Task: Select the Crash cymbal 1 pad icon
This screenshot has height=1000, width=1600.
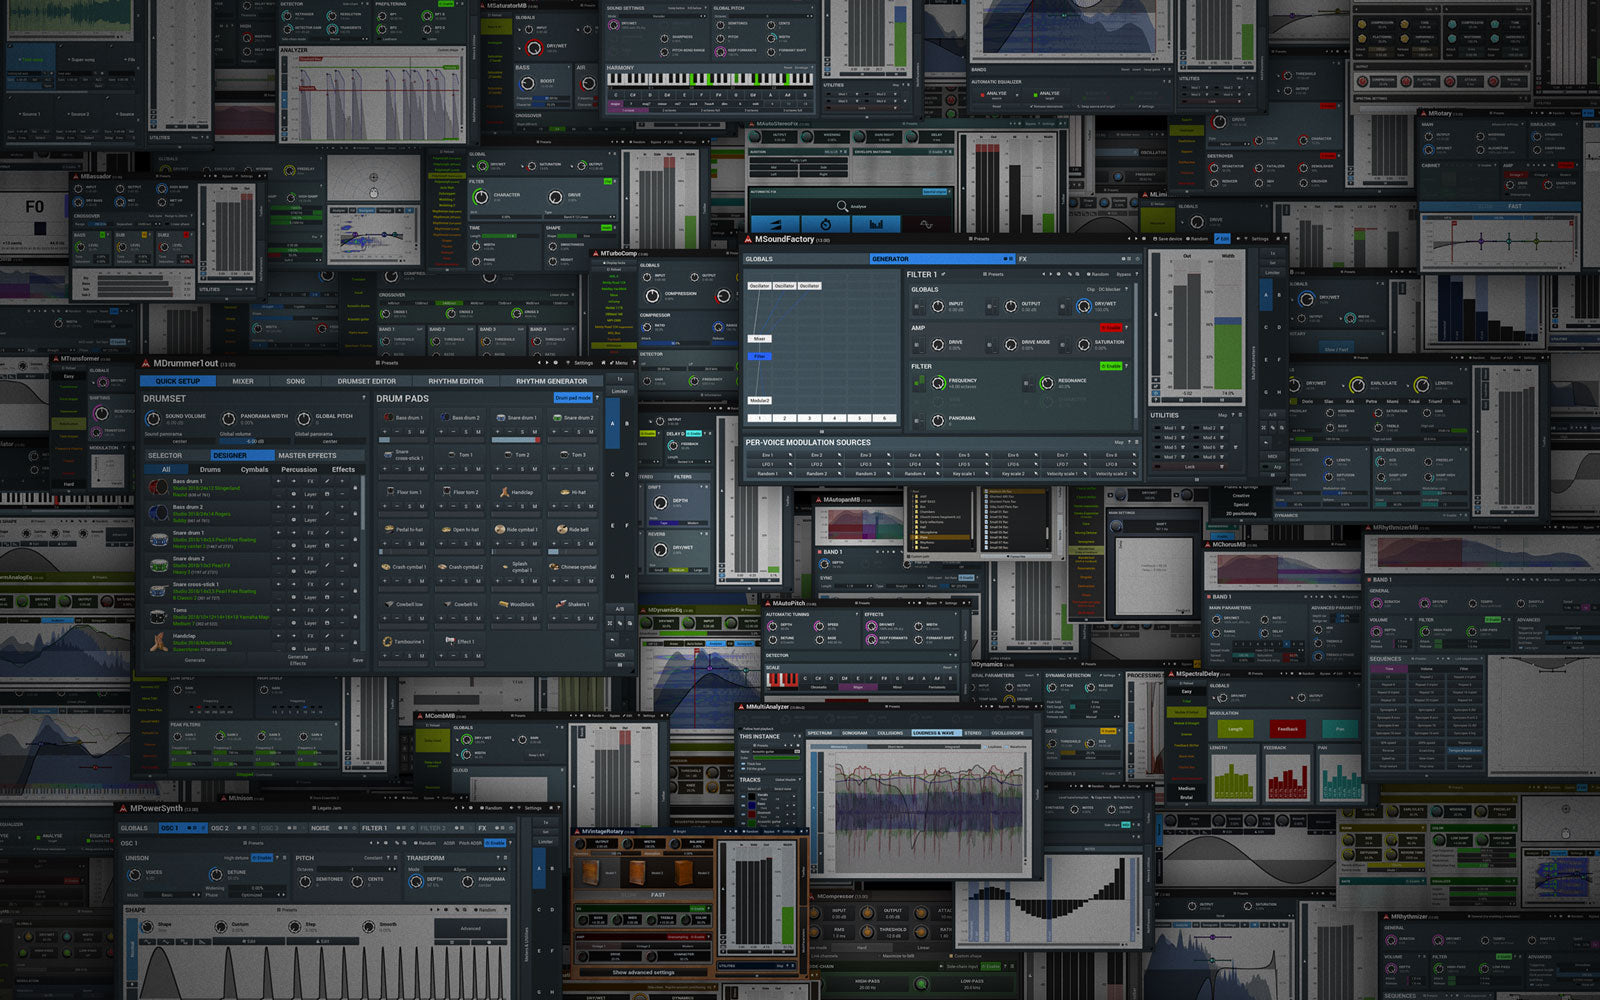Action: coord(386,567)
